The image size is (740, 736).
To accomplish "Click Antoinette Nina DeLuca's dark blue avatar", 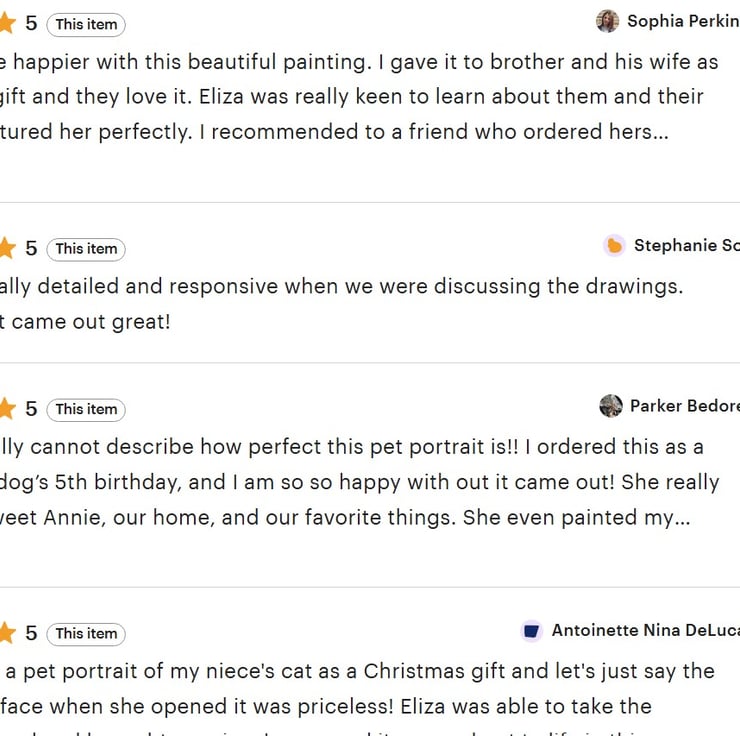I will coord(532,630).
